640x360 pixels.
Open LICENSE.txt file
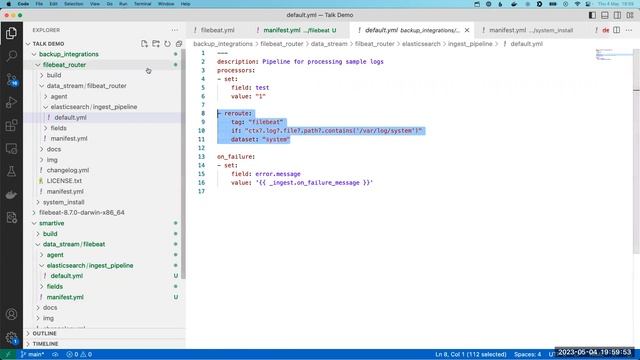(64, 181)
